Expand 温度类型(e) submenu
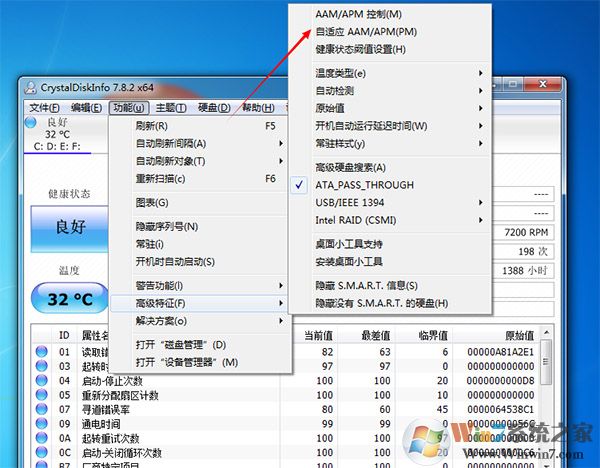 [x=390, y=73]
